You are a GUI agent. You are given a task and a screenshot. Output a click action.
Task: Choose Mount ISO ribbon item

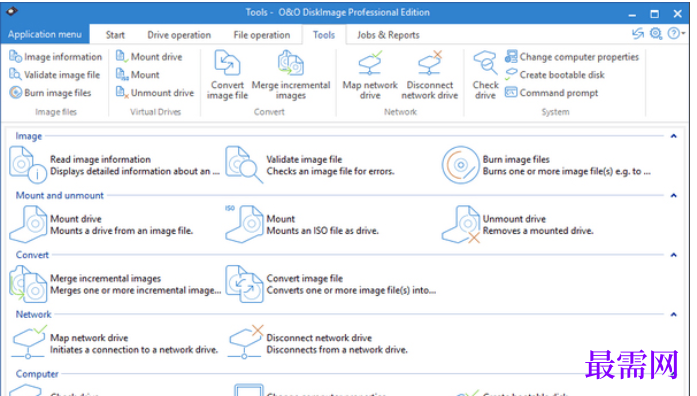pyautogui.click(x=137, y=75)
